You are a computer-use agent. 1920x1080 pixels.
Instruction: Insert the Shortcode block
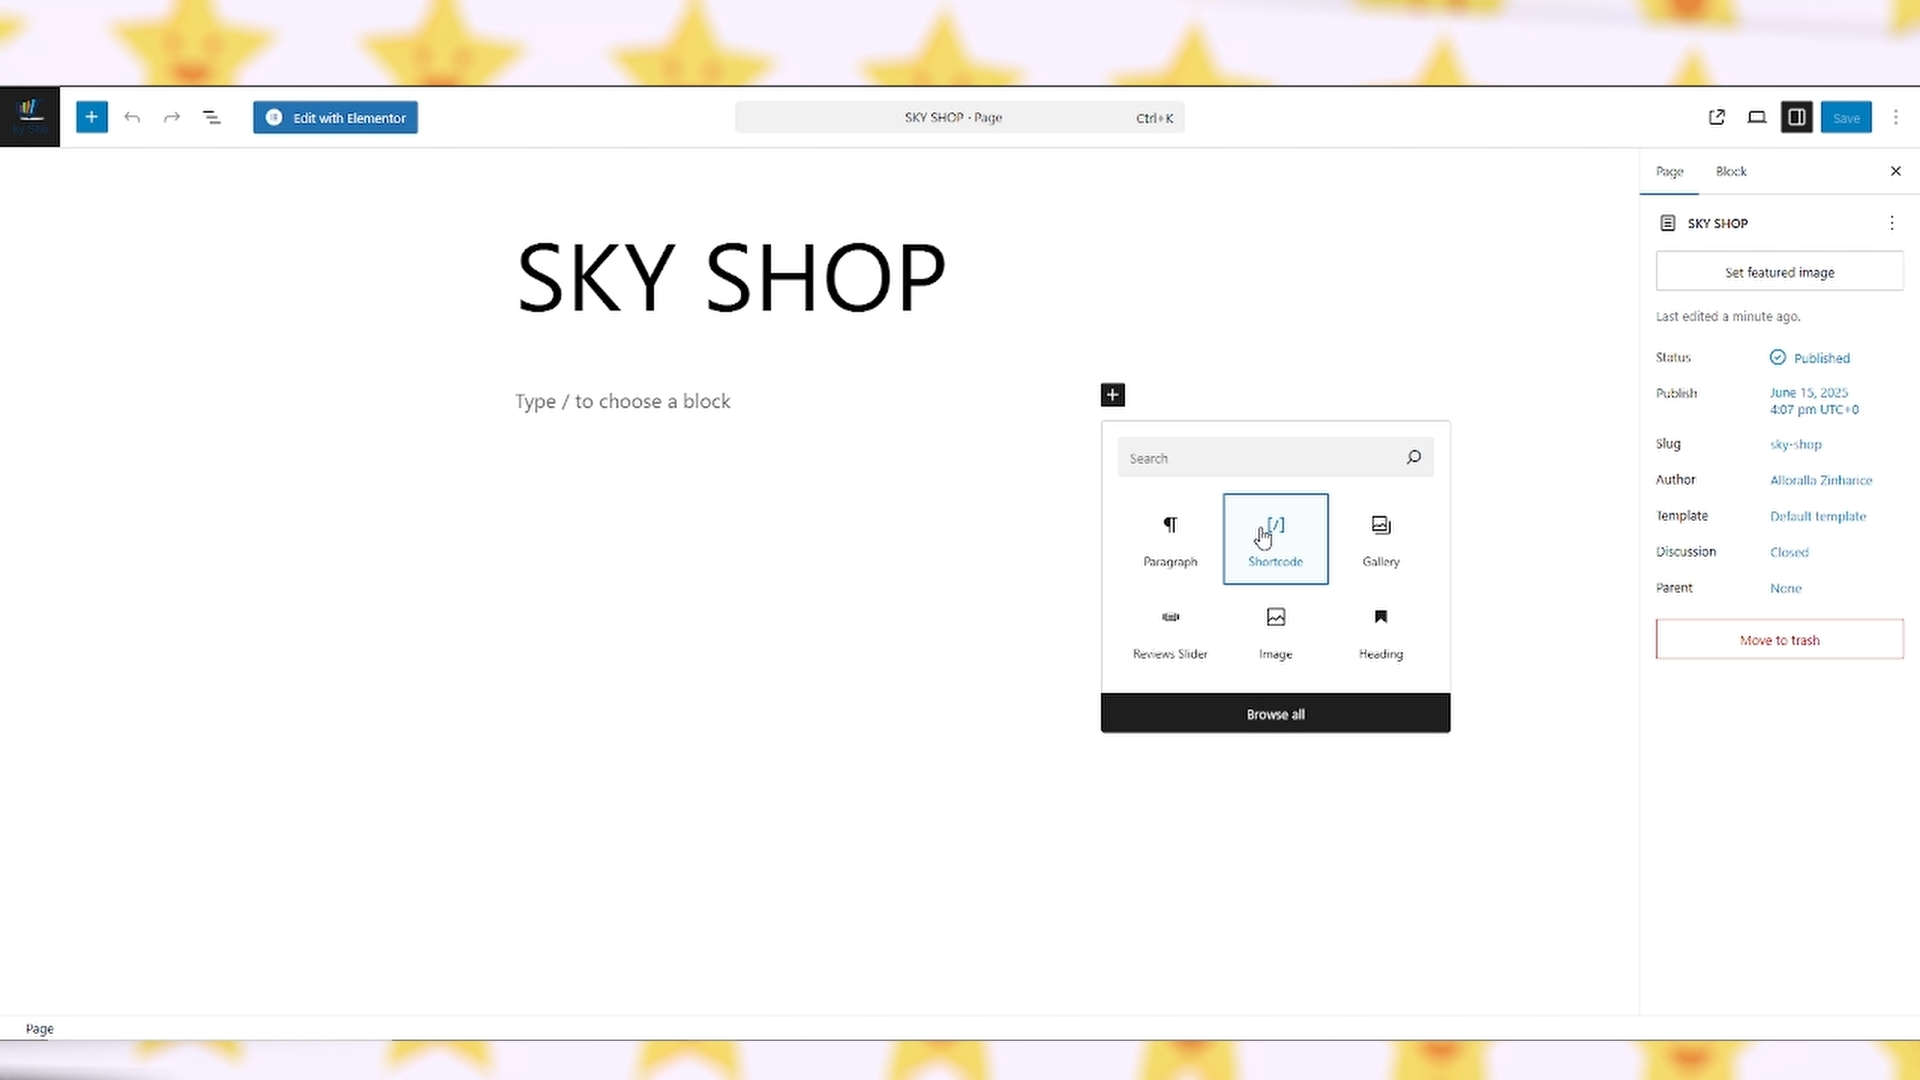tap(1275, 539)
